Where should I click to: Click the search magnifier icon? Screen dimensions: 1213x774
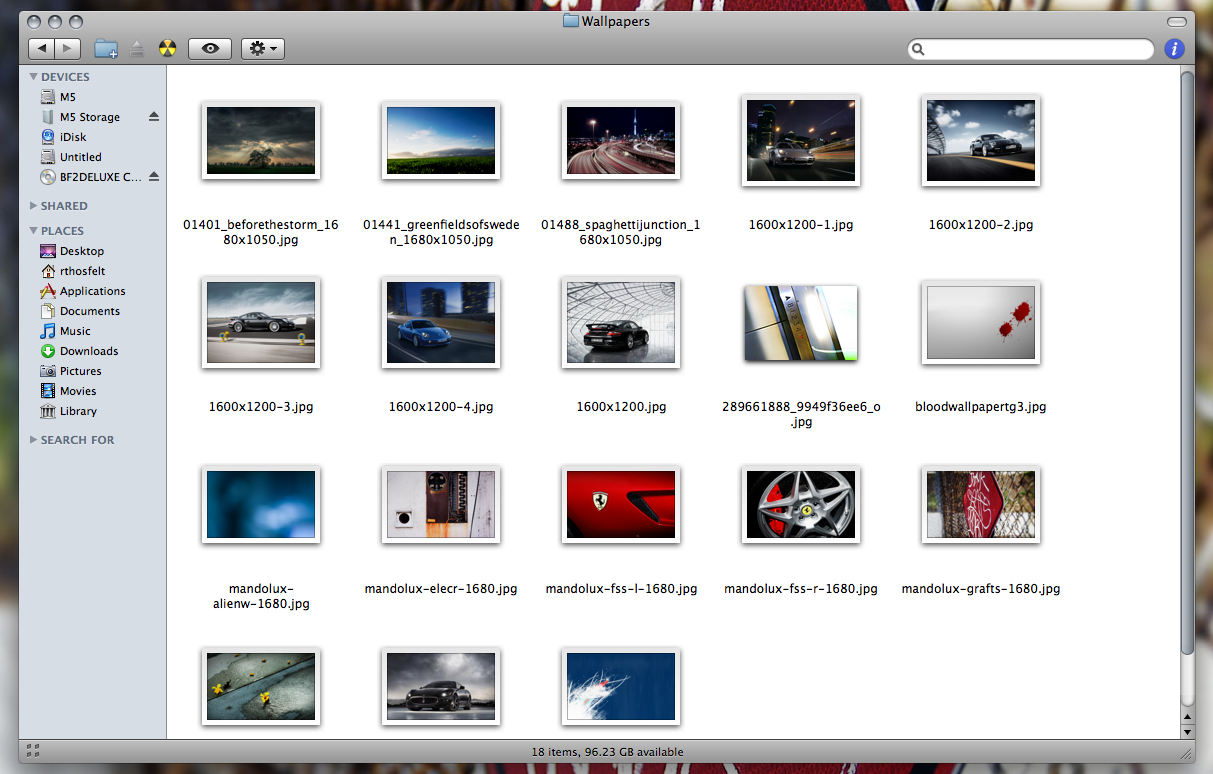coord(919,49)
